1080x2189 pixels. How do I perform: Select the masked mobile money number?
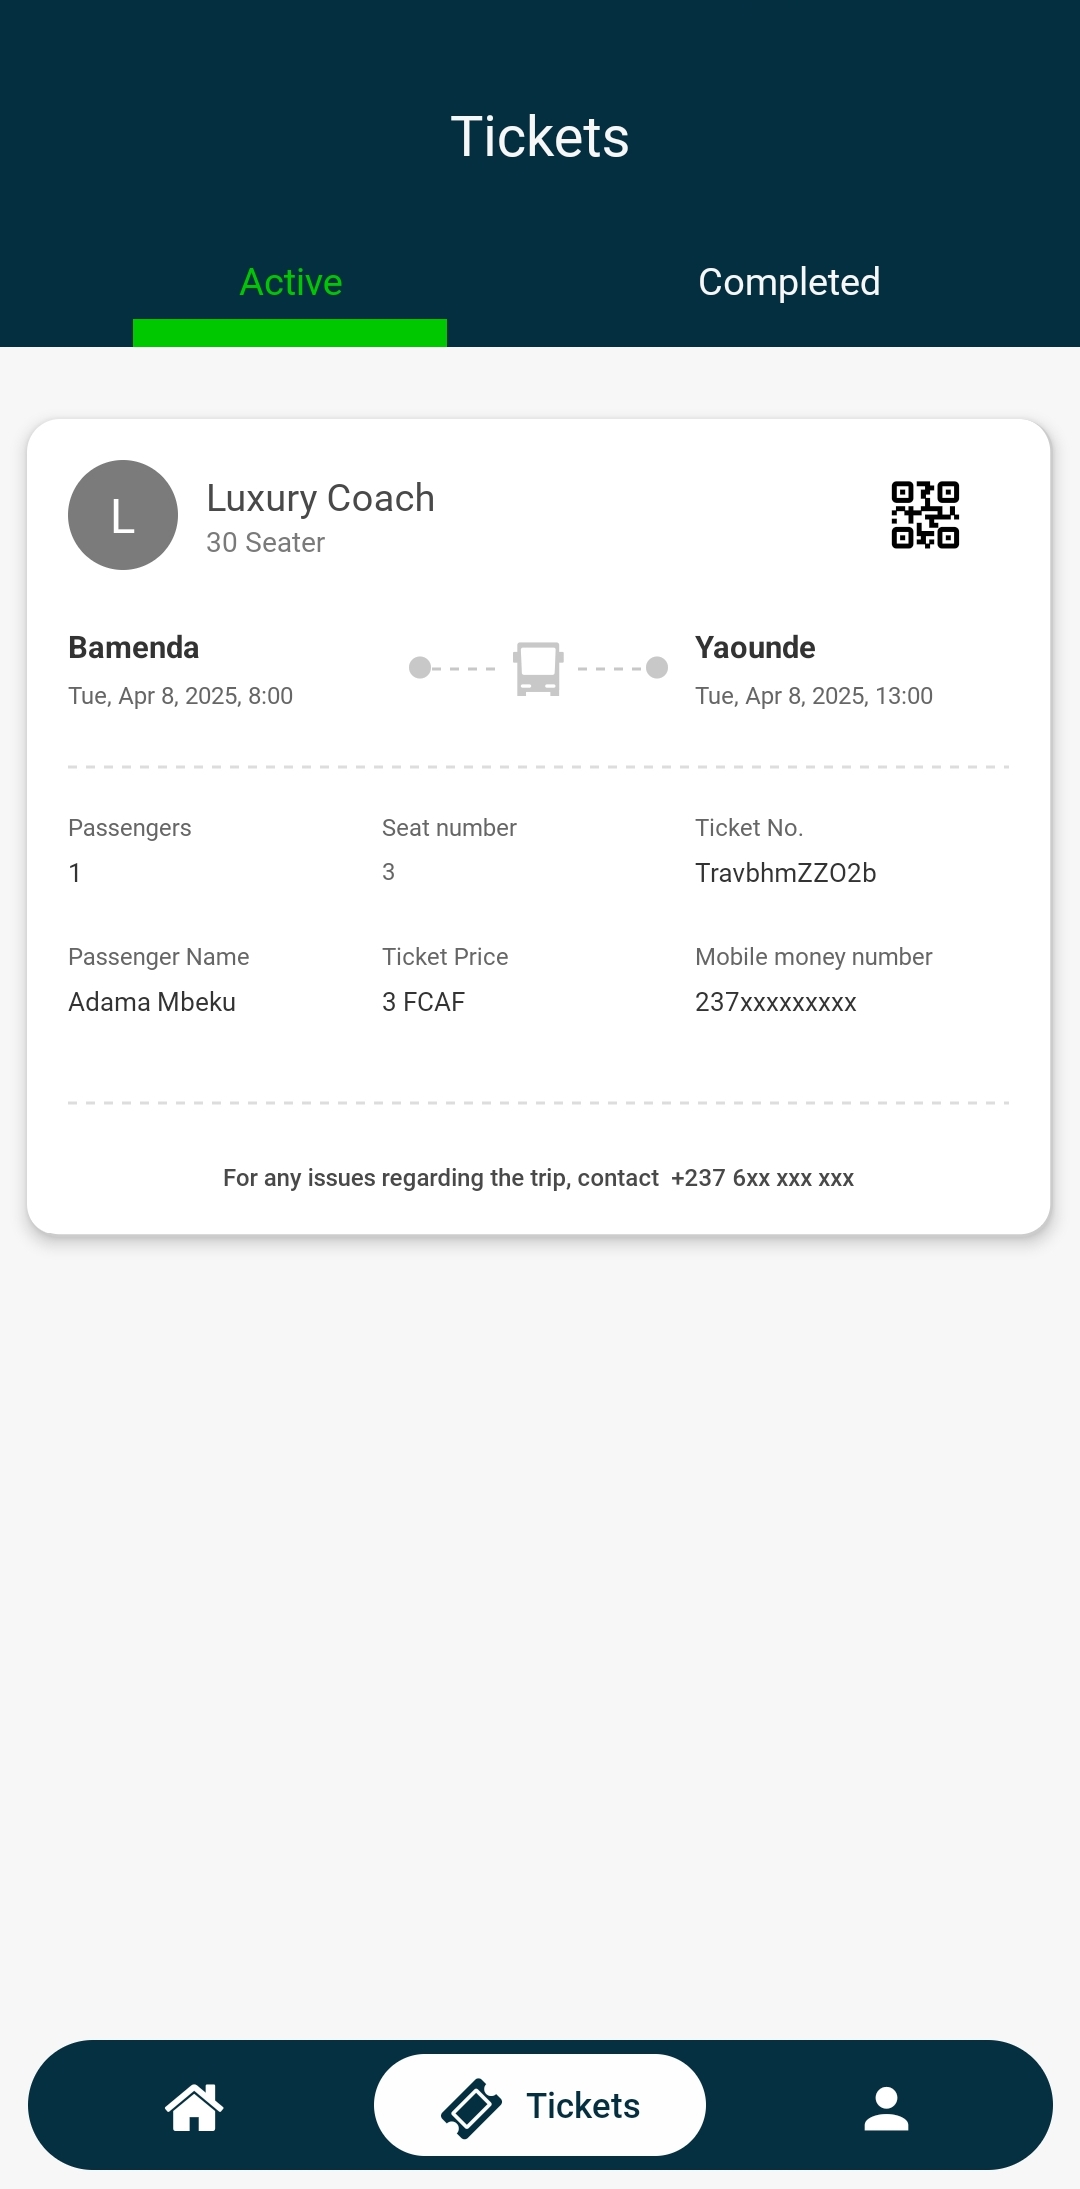775,1002
